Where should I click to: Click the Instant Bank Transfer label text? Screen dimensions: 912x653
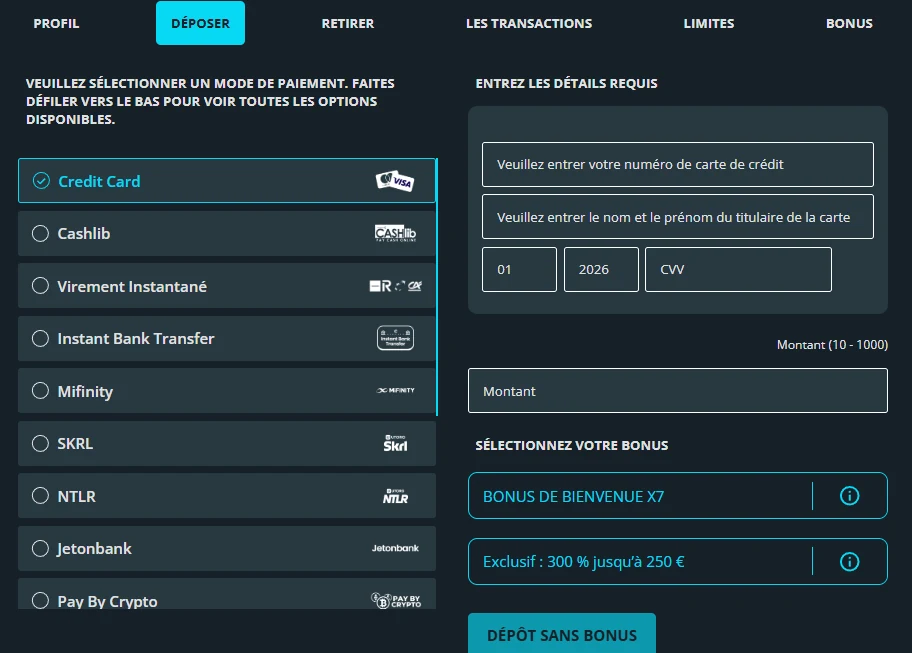tap(136, 338)
